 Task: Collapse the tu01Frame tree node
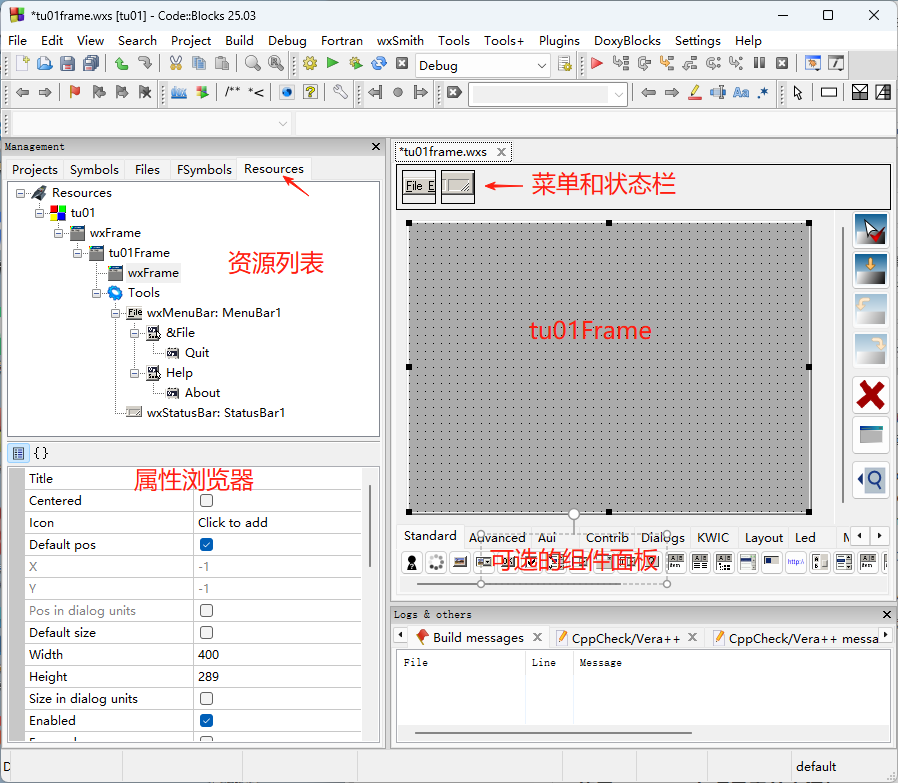click(77, 253)
